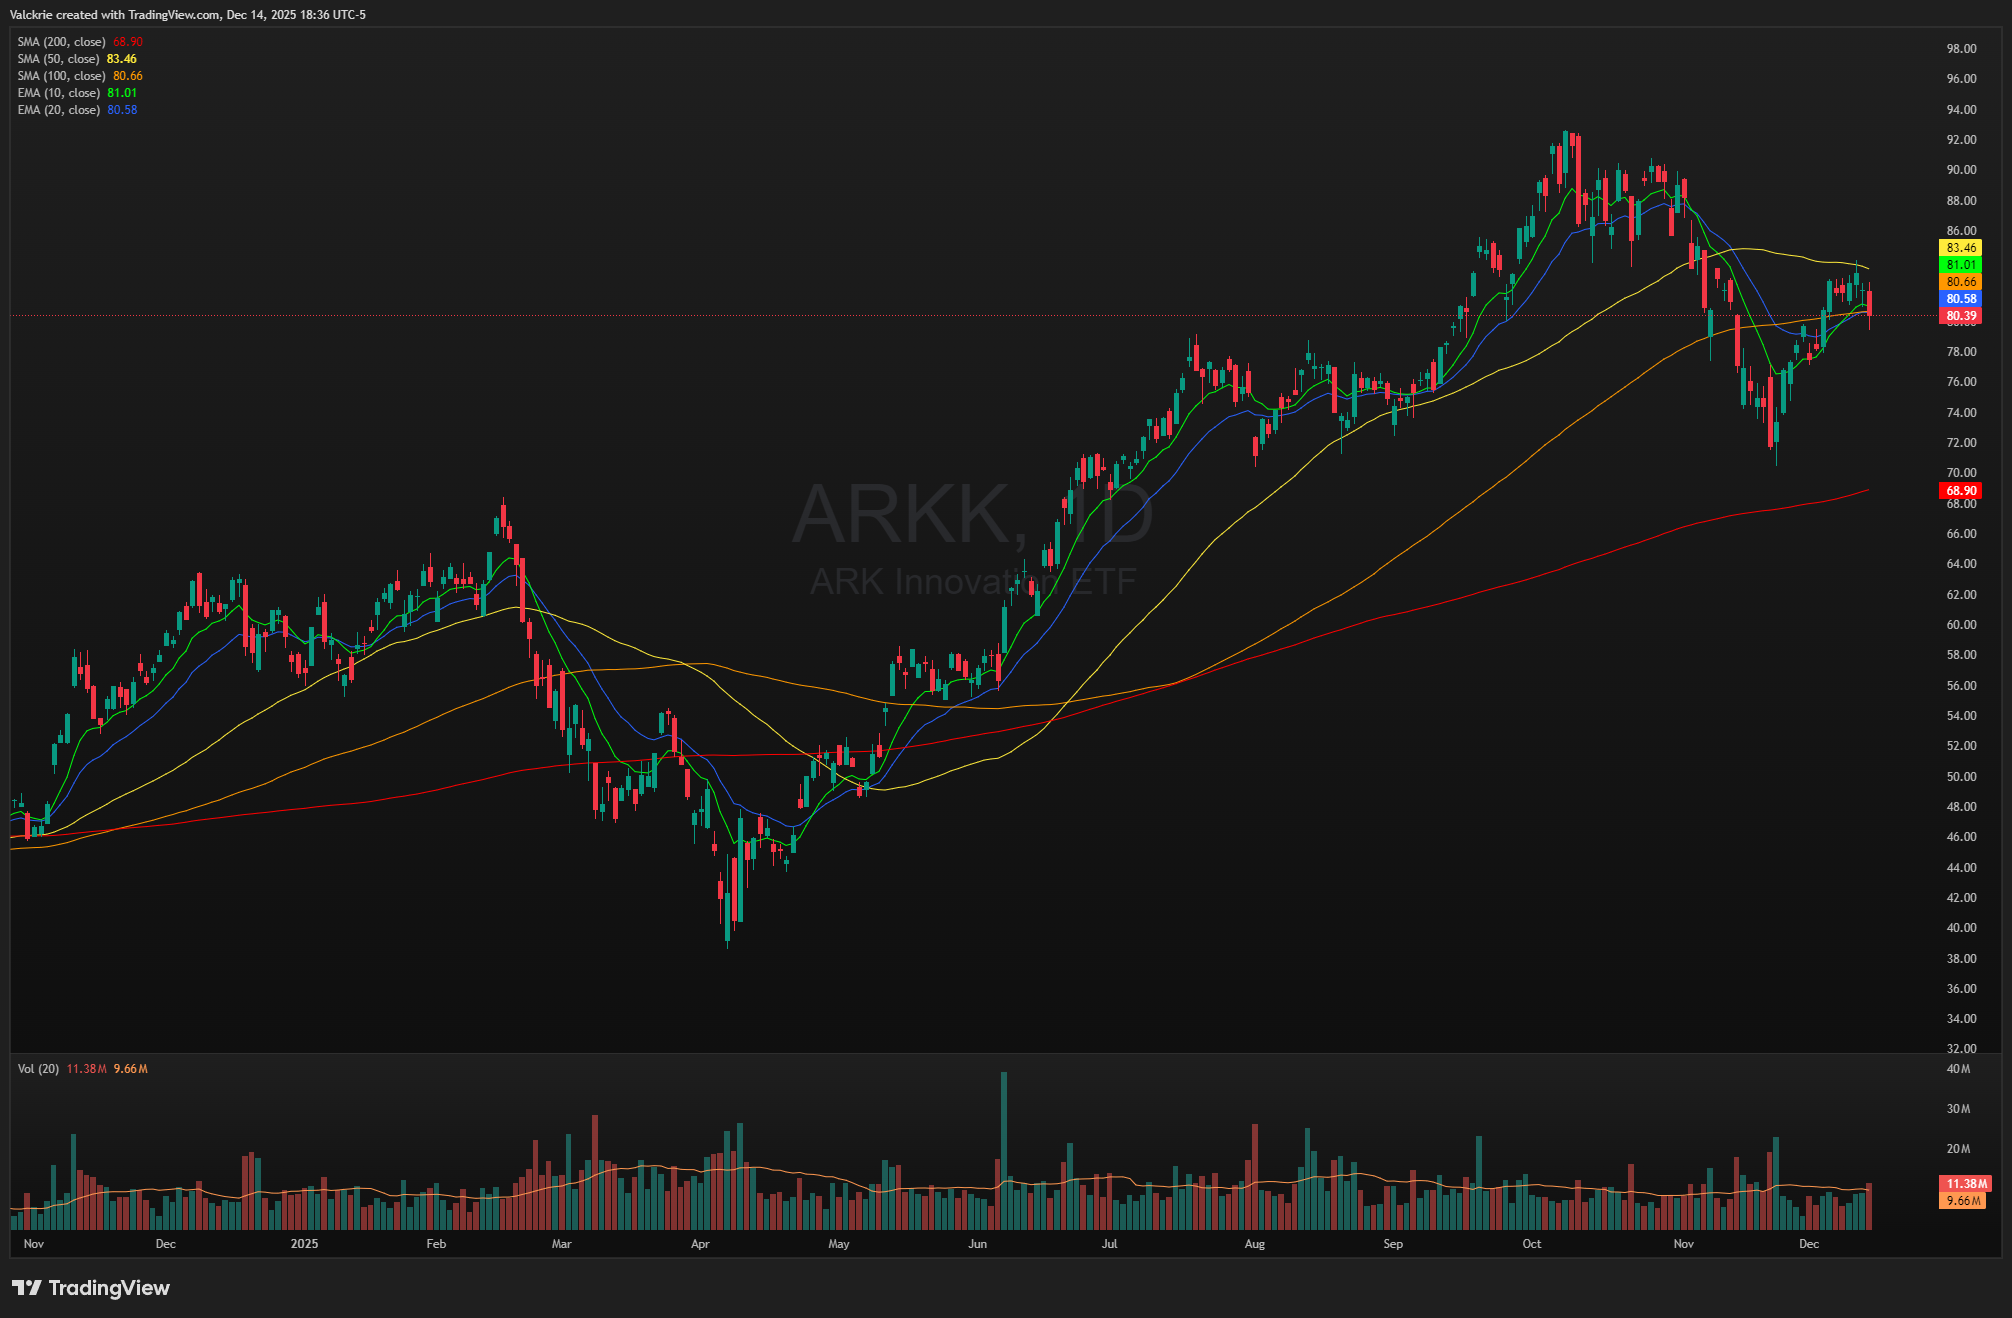Click the blue 80.58 price tag
The image size is (2012, 1318).
tap(1960, 299)
